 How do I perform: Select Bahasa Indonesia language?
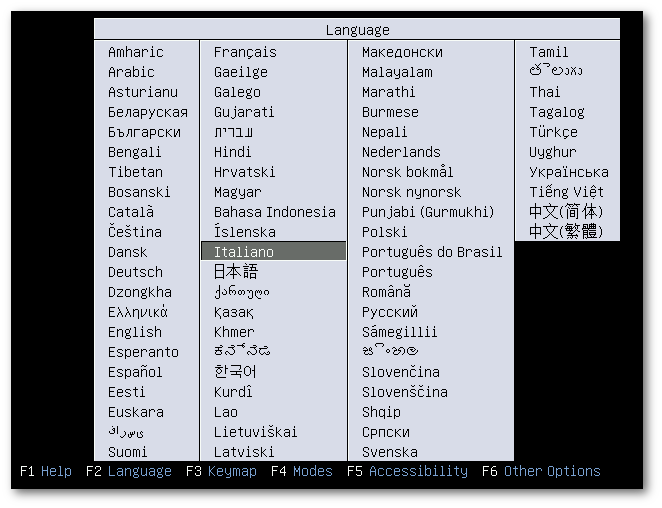coord(274,212)
